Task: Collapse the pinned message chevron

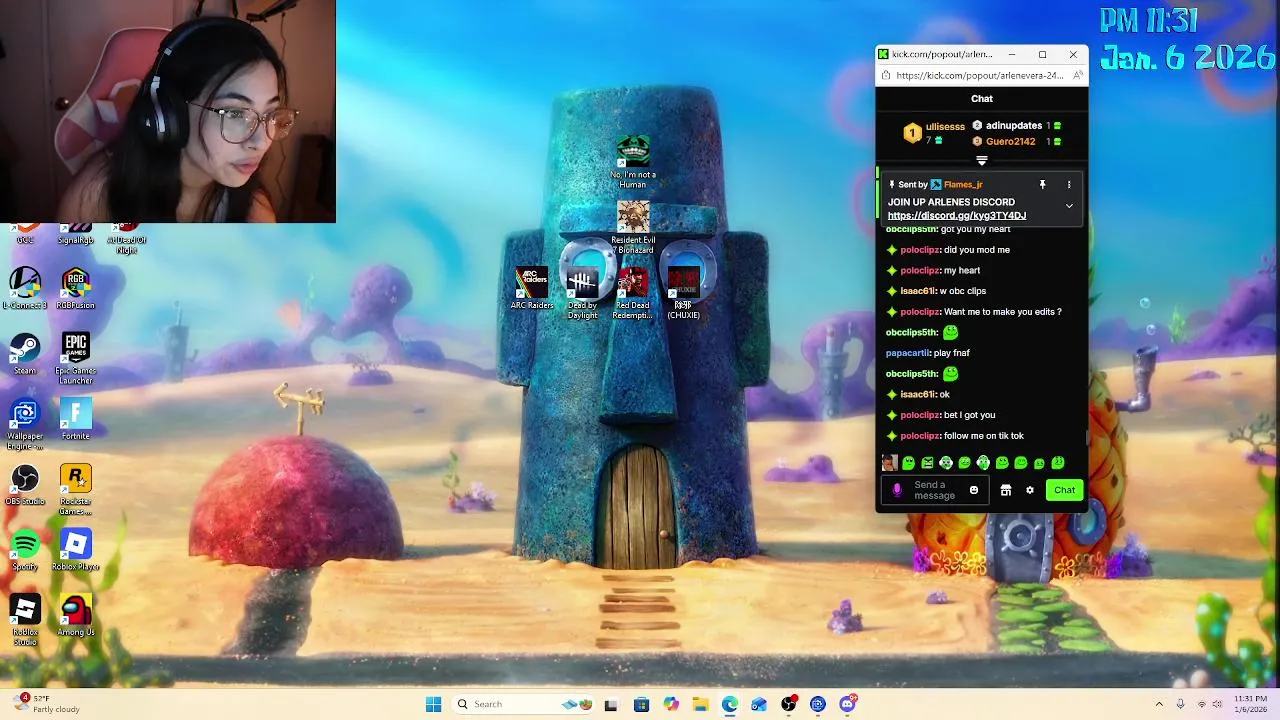Action: (1069, 206)
